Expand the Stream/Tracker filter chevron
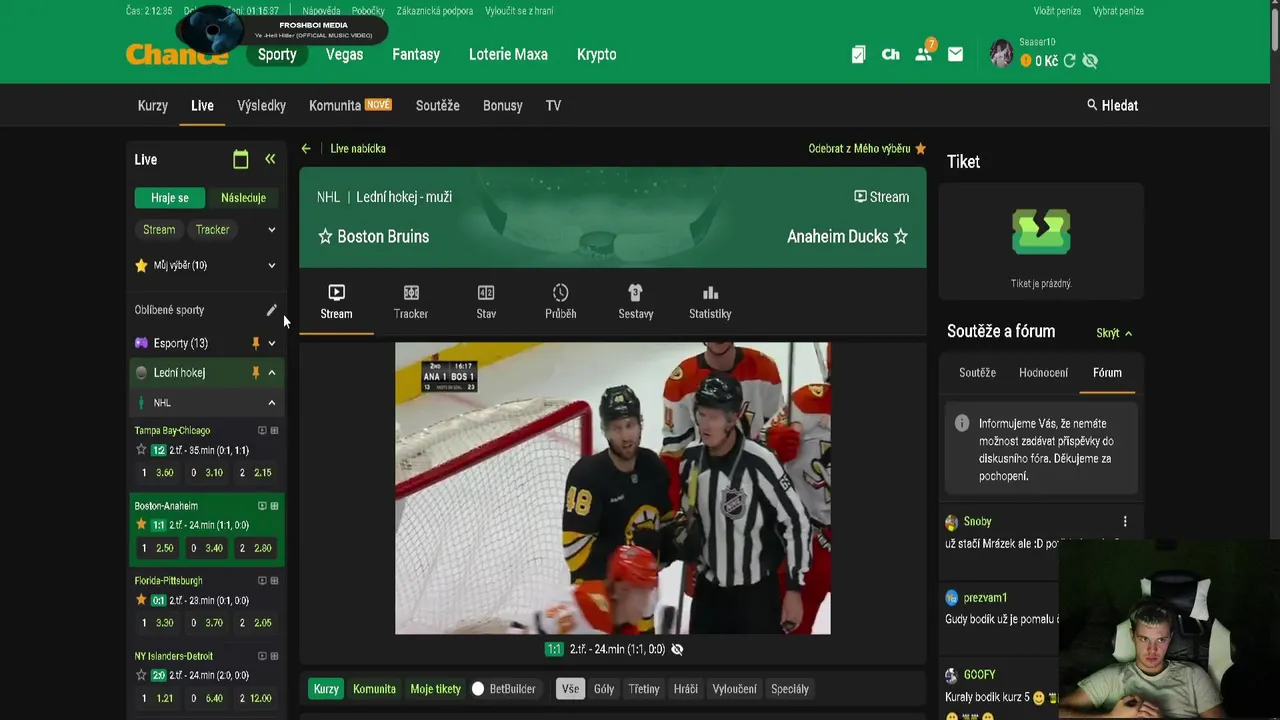The width and height of the screenshot is (1280, 720). 271,230
